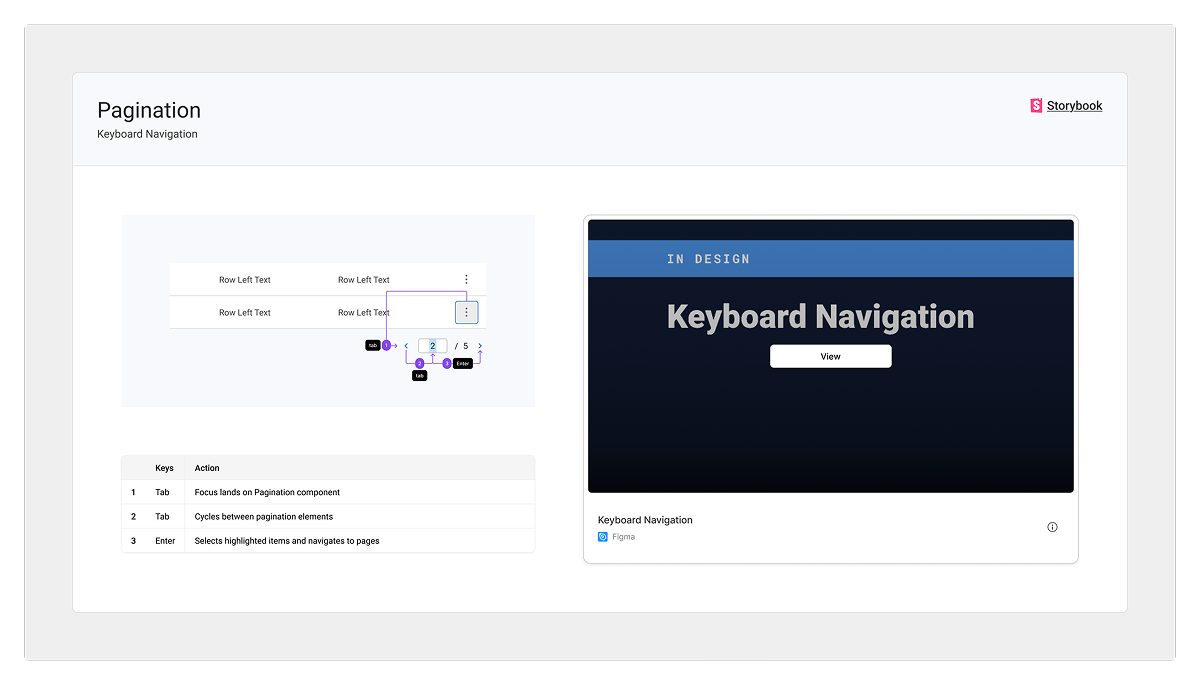This screenshot has height=685, width=1200.
Task: Open the info icon on the Figma card
Action: [x=1051, y=527]
